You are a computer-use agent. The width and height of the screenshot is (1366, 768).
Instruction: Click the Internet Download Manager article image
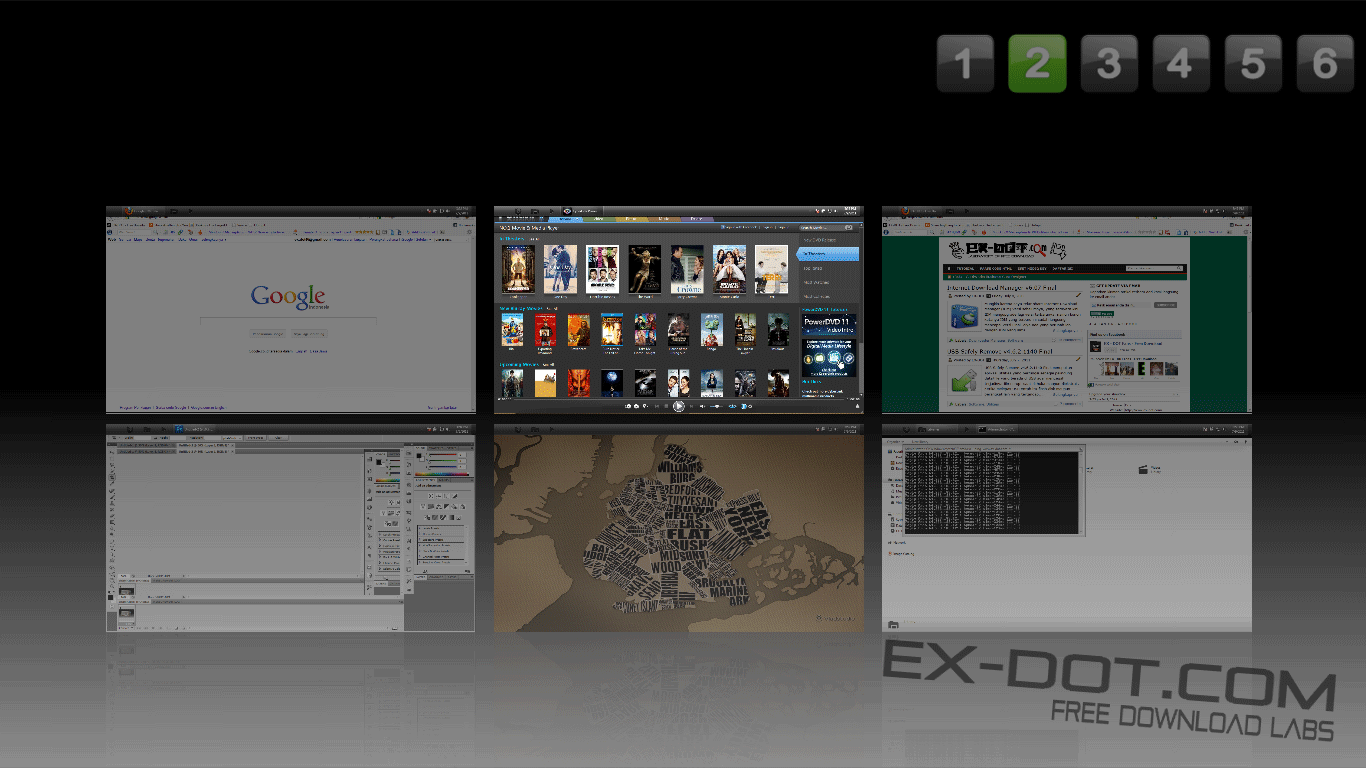(965, 316)
